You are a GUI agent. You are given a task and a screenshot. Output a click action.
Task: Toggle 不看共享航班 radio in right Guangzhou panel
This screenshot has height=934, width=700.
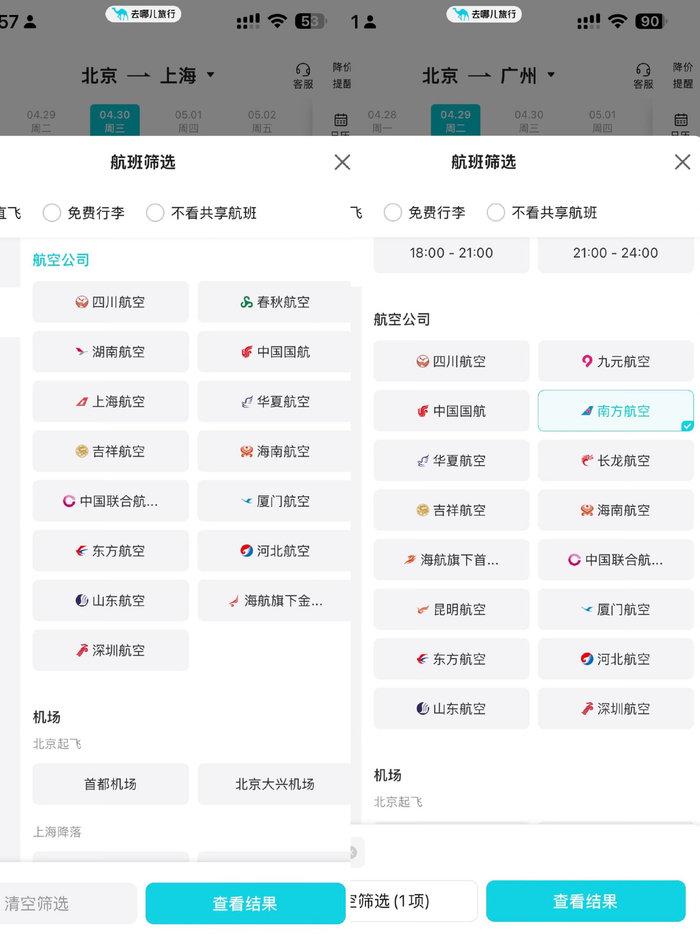coord(496,213)
